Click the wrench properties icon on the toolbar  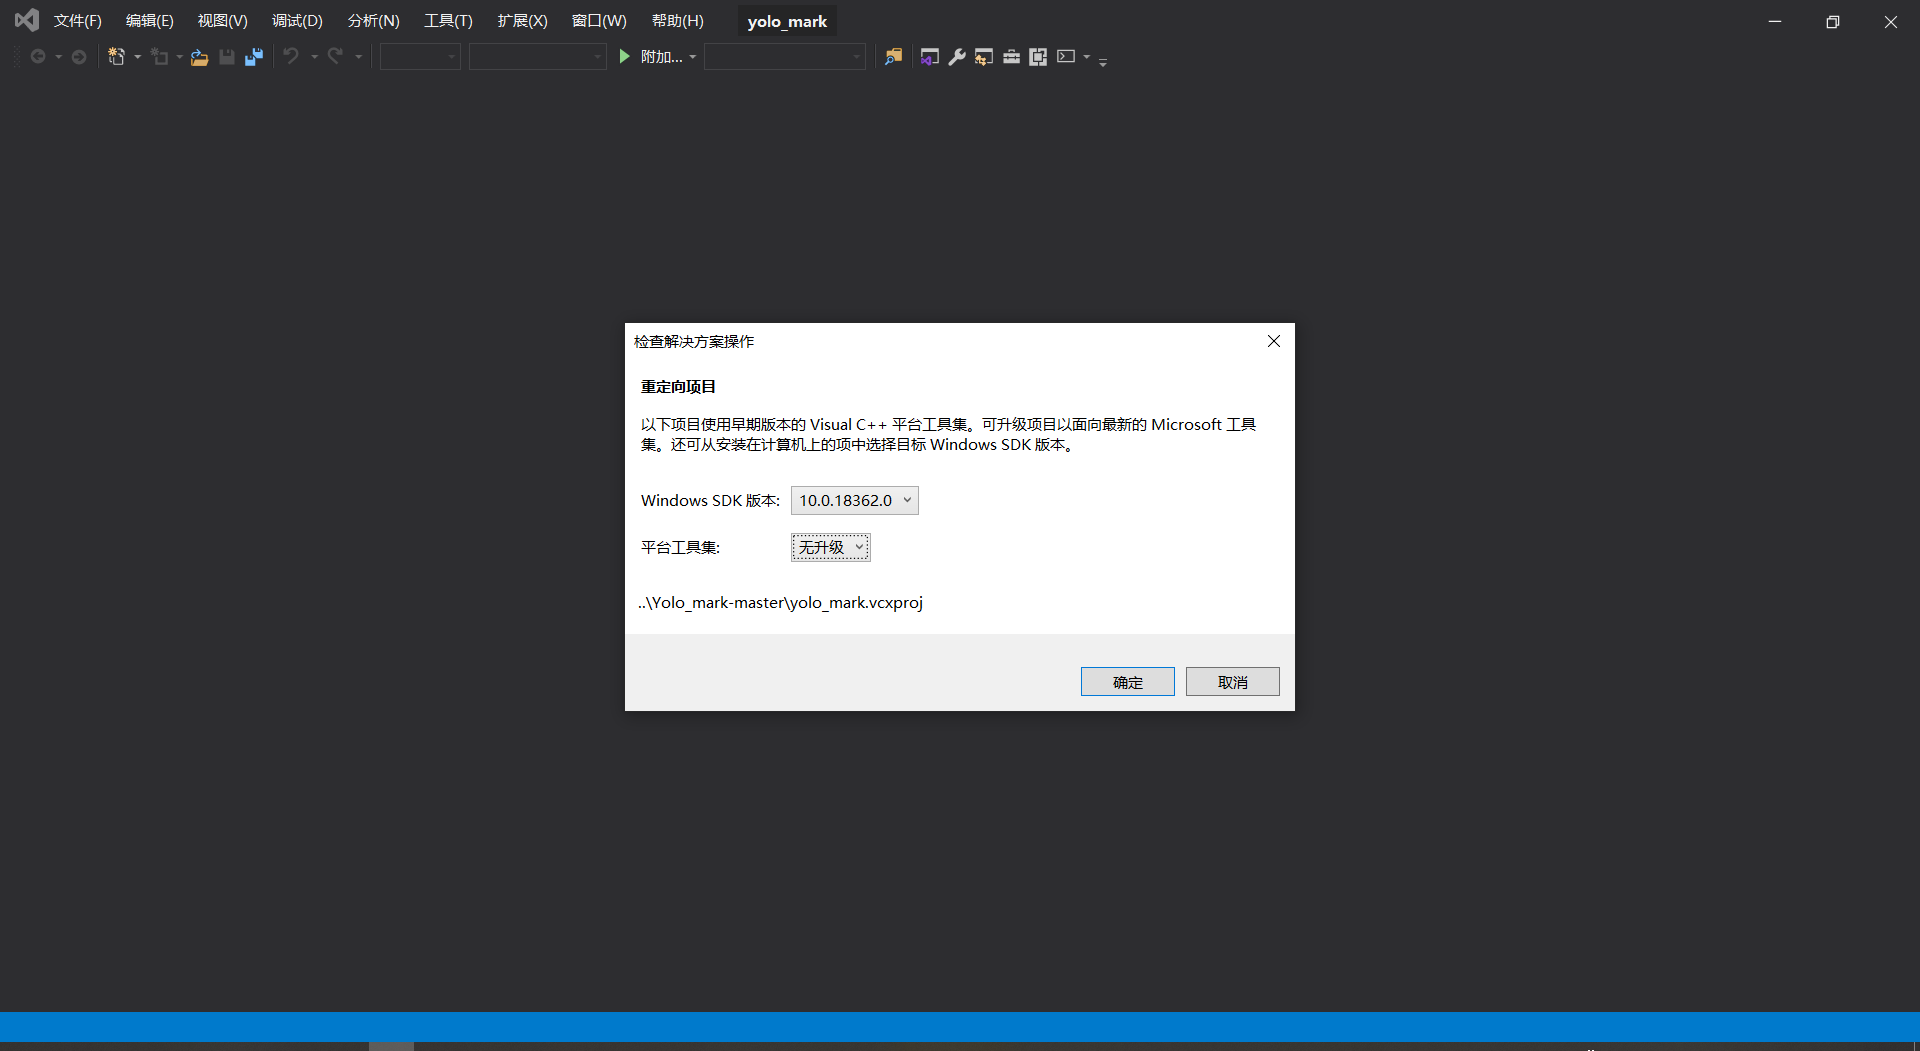[957, 57]
